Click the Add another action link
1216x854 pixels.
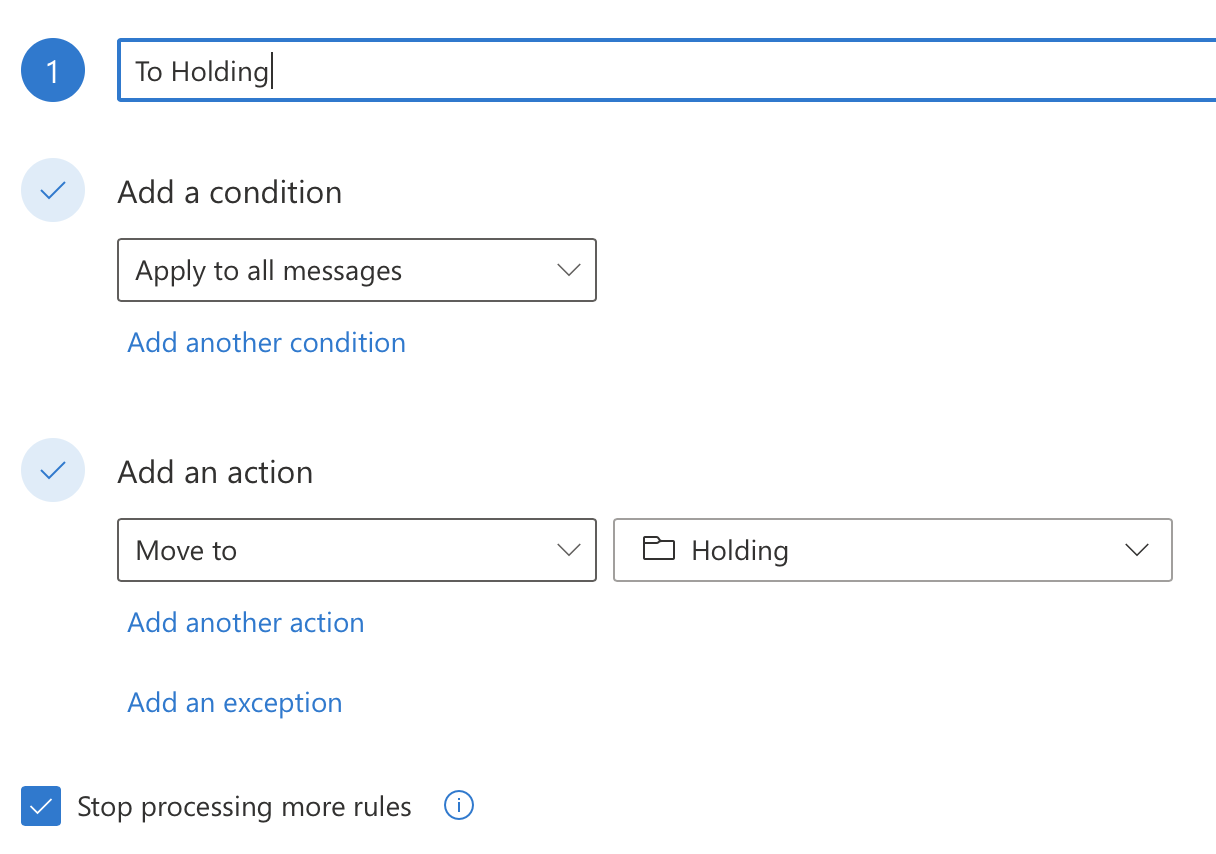[246, 623]
